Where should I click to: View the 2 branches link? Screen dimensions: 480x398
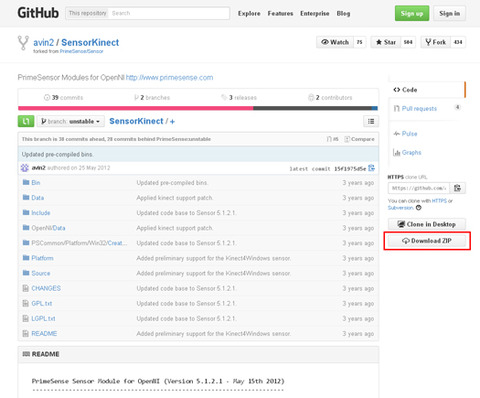[x=152, y=98]
